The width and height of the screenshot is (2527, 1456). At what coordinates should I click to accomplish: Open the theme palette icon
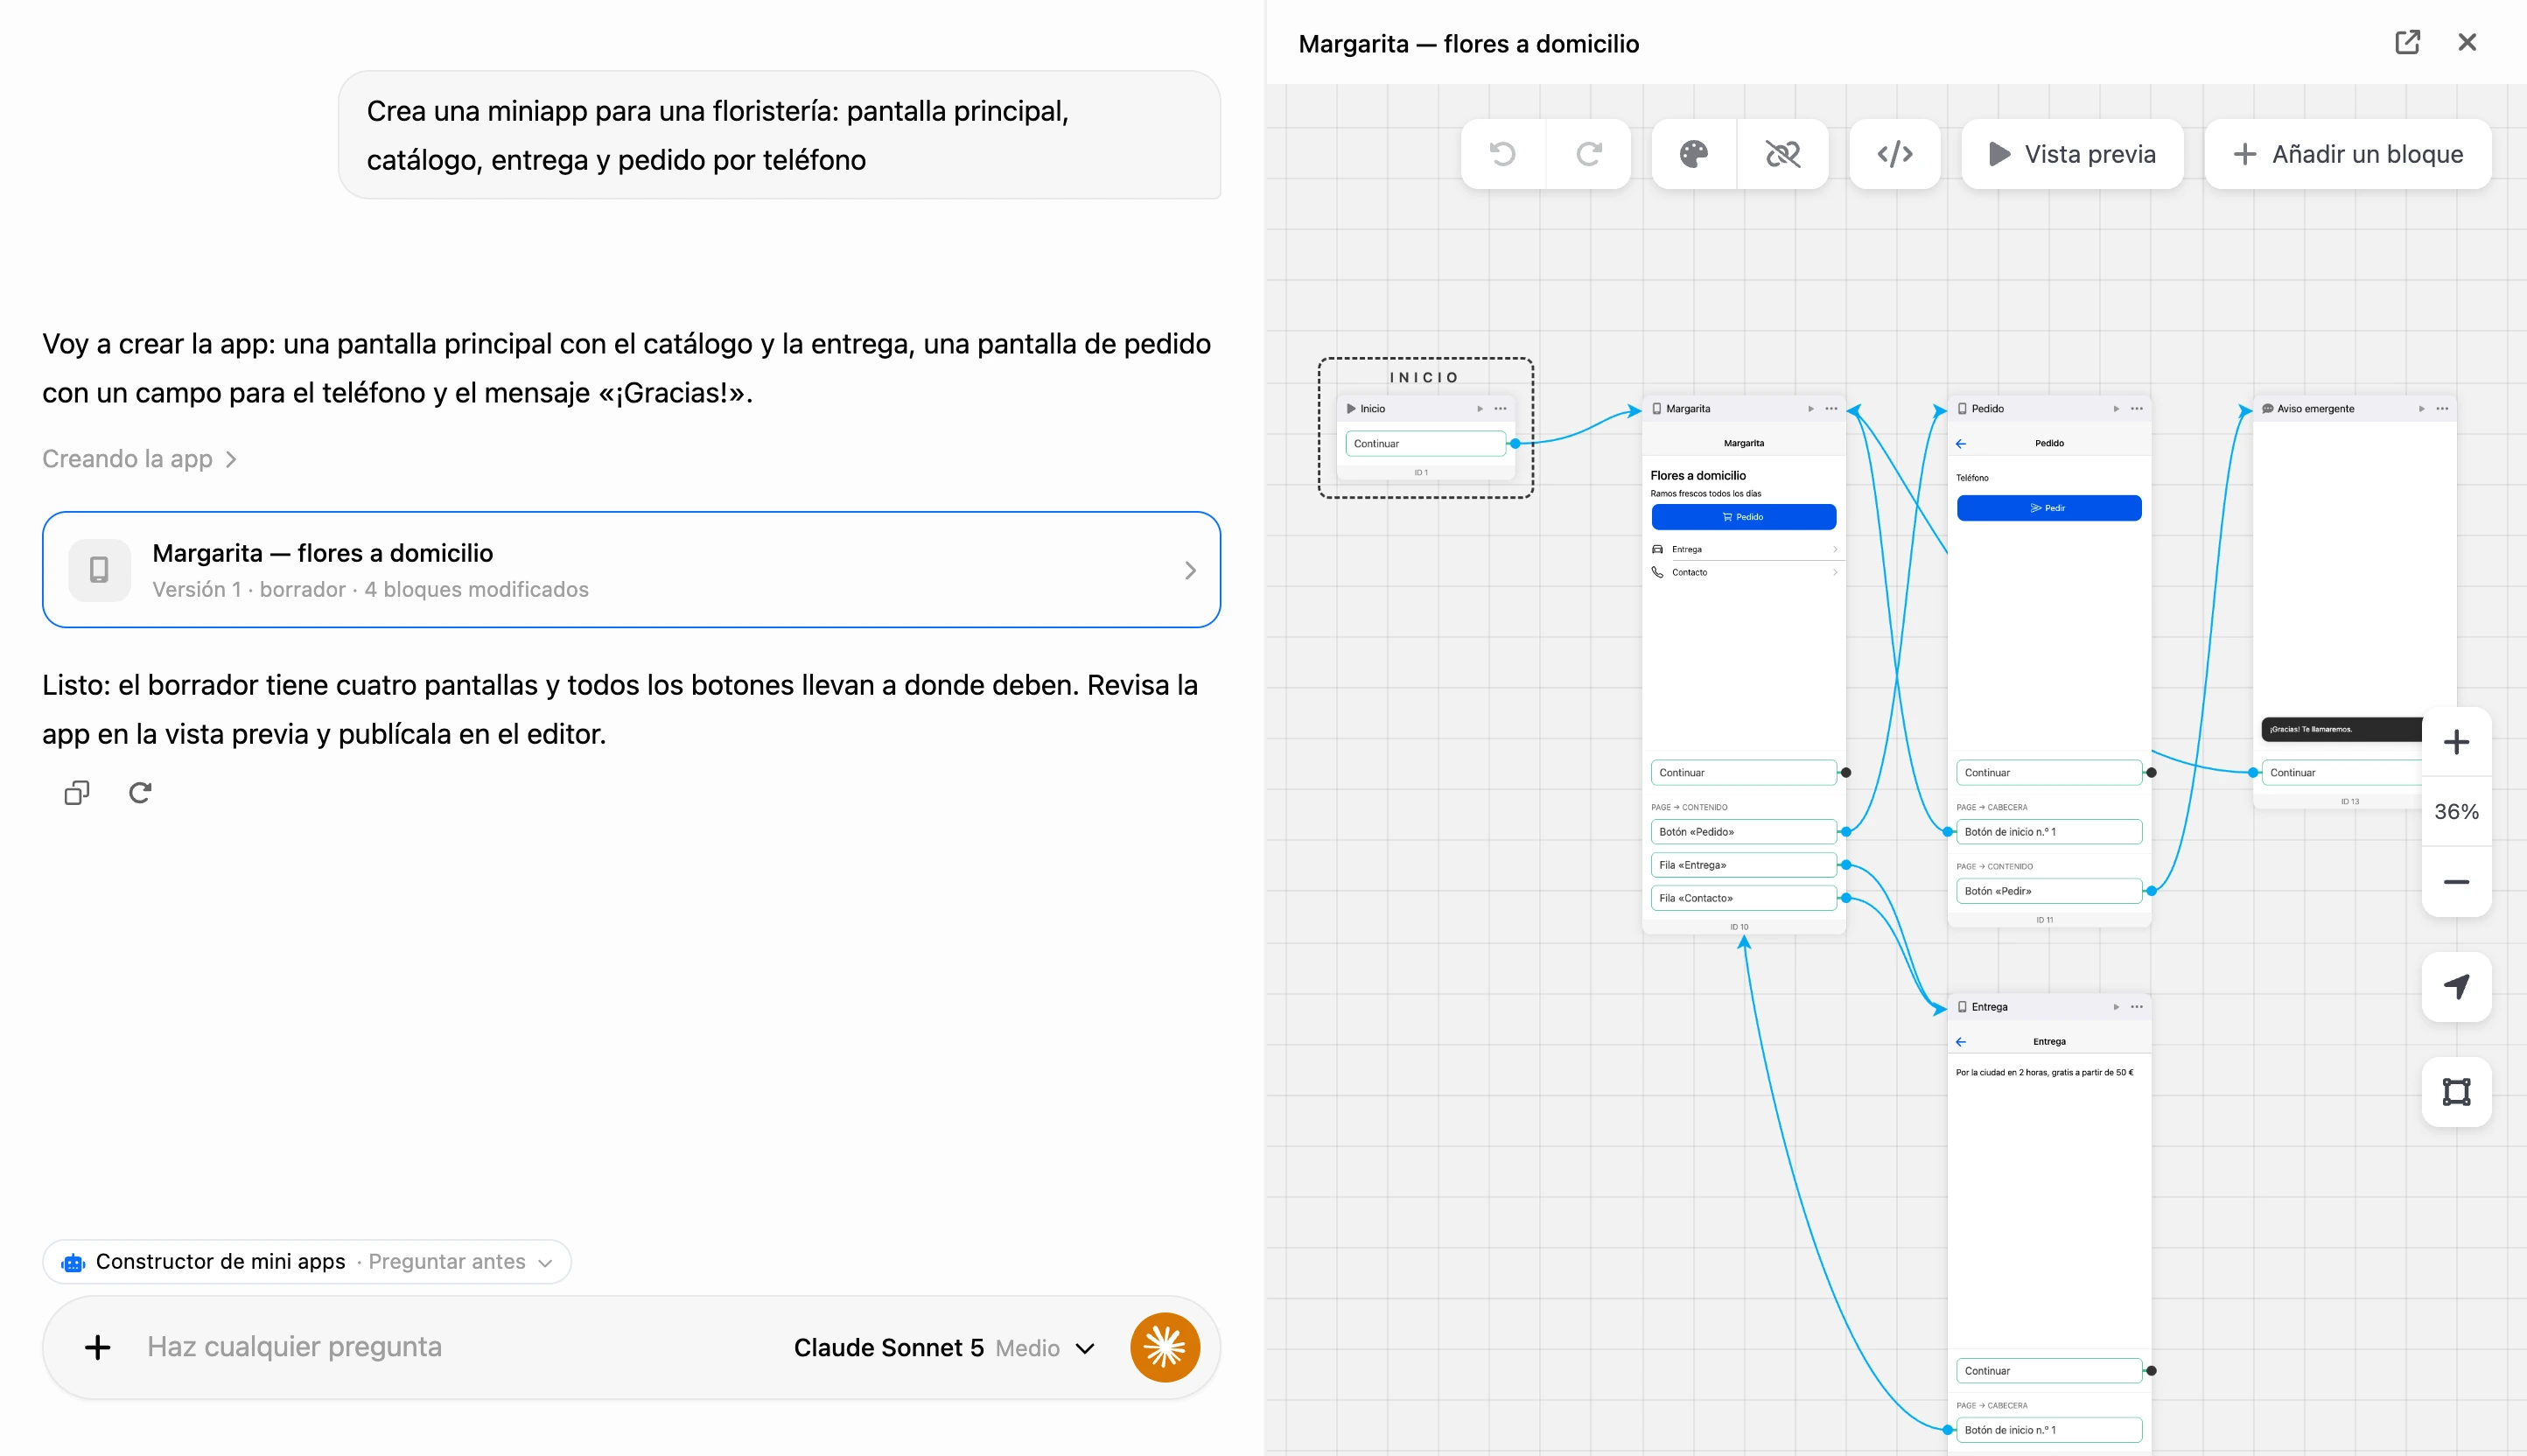(1694, 154)
